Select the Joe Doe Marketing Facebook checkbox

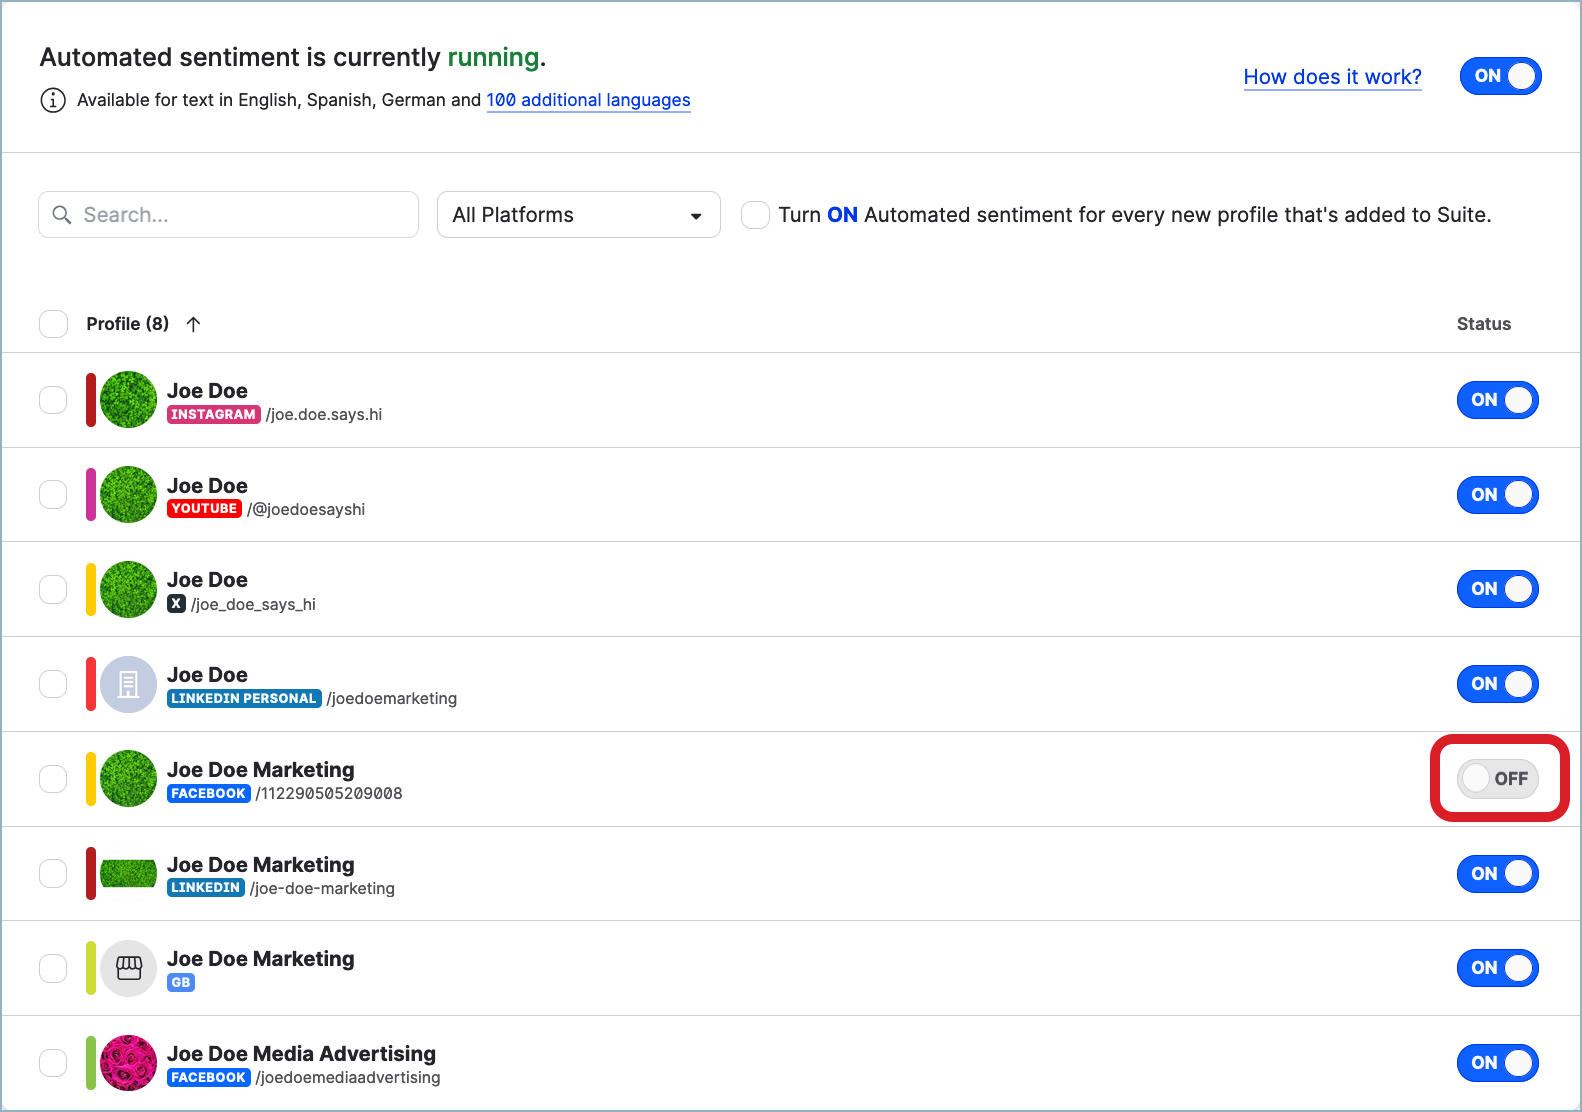[x=53, y=779]
